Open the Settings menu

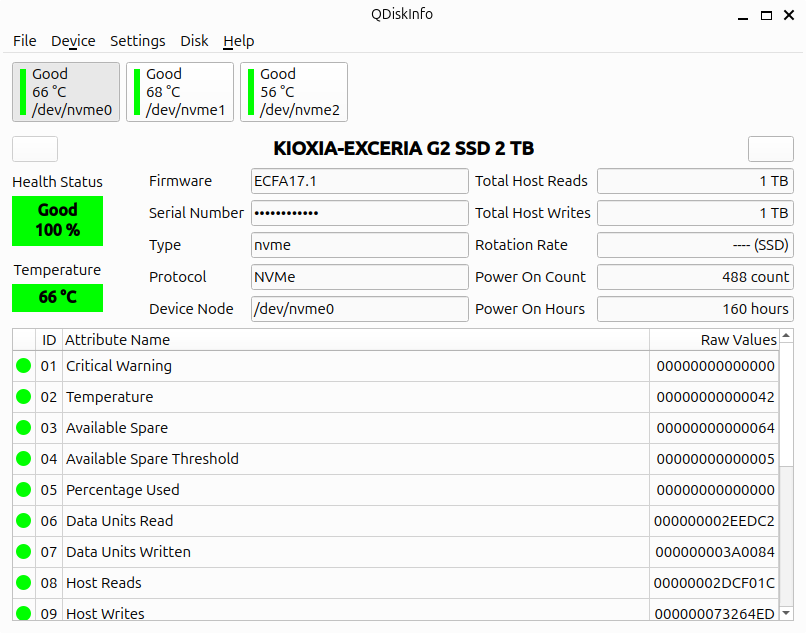click(x=137, y=41)
